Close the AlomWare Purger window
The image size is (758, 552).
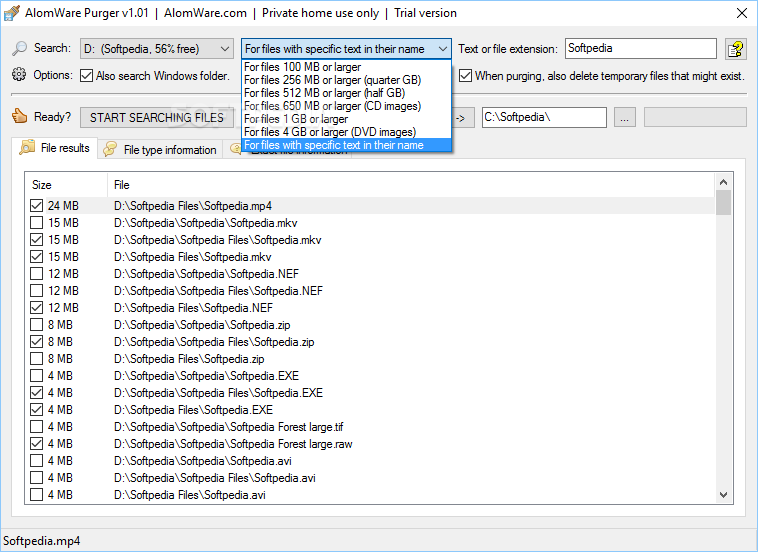coord(742,13)
